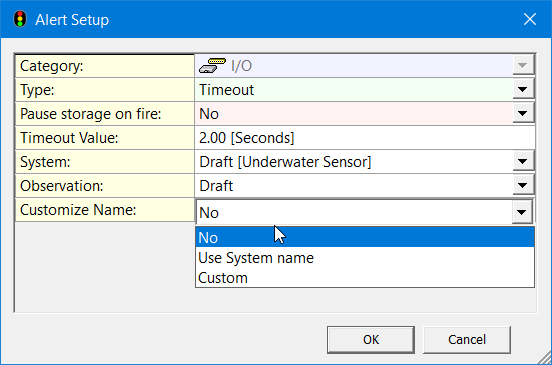Open the System dropdown arrow

522,162
